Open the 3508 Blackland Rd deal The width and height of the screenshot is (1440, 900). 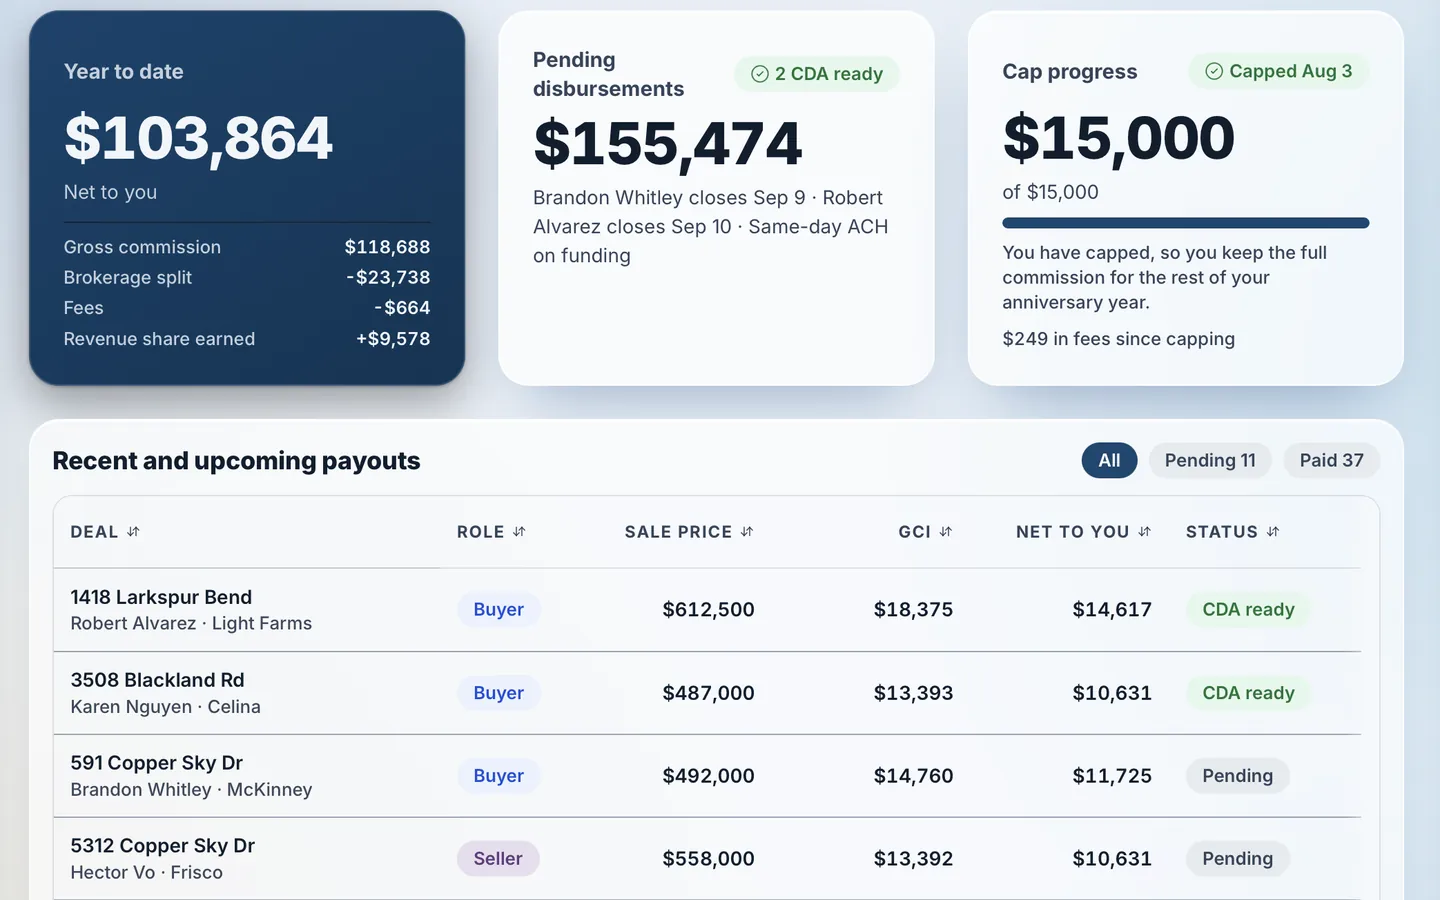point(157,680)
